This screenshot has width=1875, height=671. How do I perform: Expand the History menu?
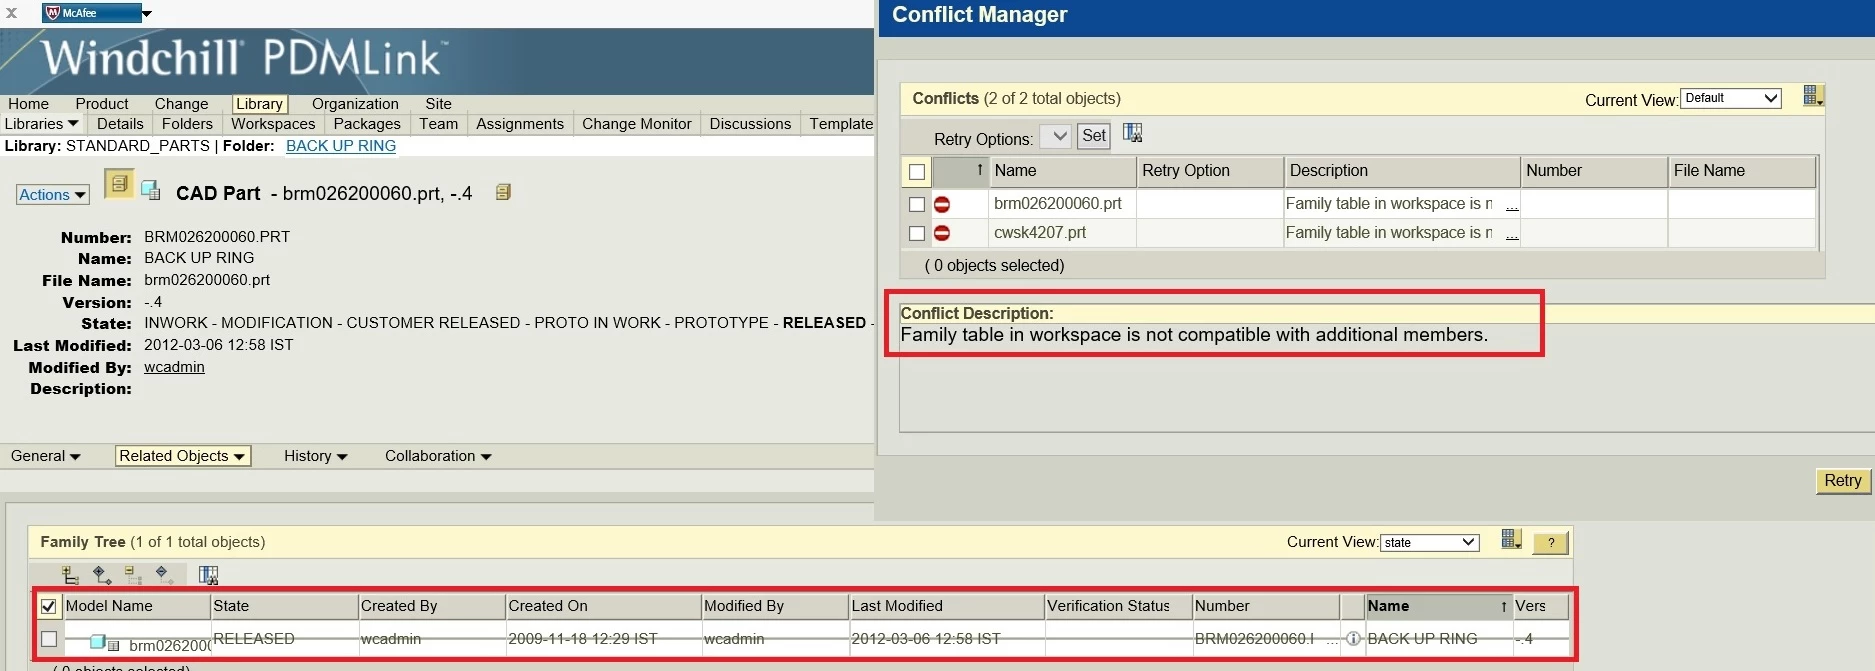315,456
